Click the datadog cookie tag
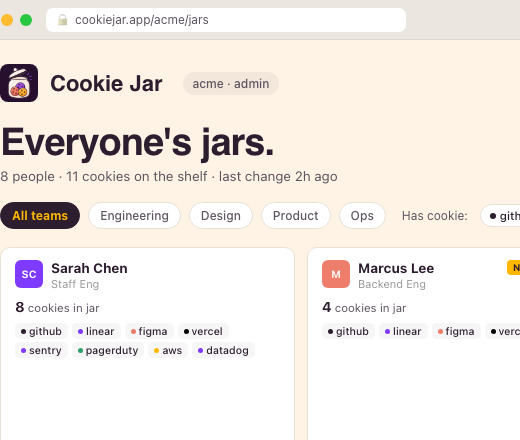Image resolution: width=520 pixels, height=440 pixels. [223, 350]
